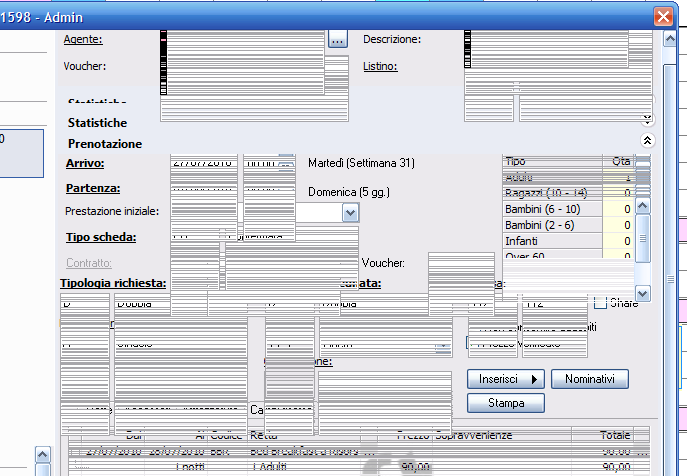Open the Prestazione iniziale dropdown arrow

(x=351, y=213)
